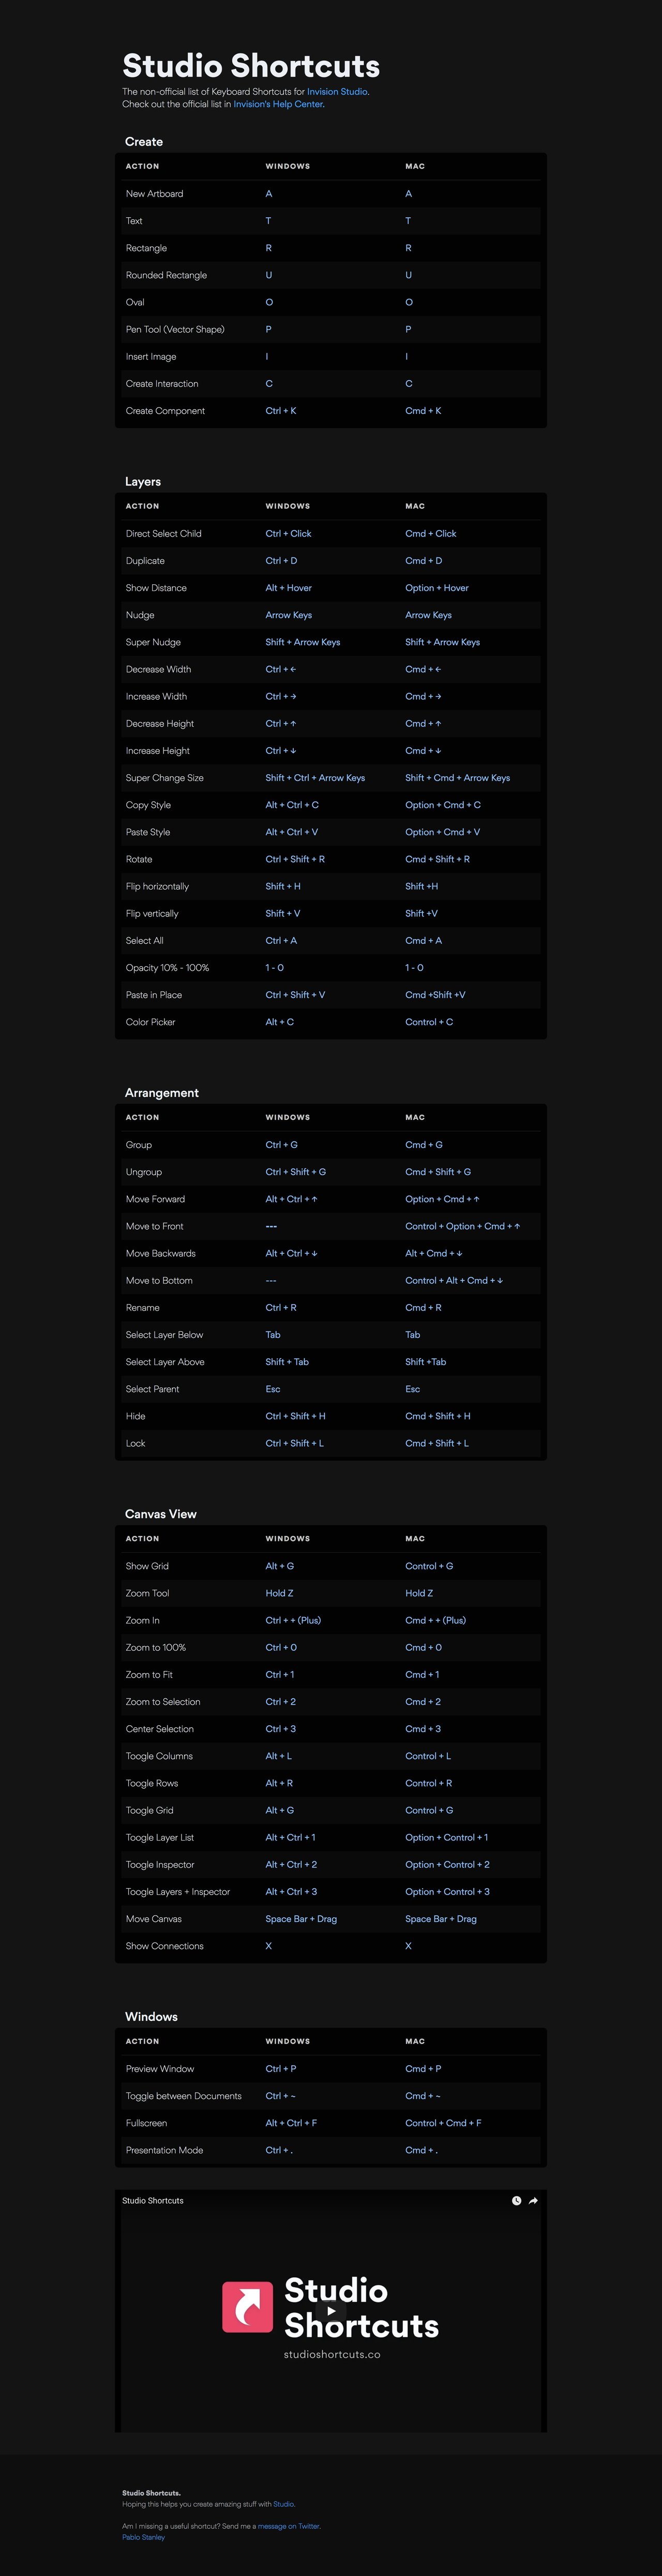Screen dimensions: 662x2576
Task: Open Invision's Help Center link
Action: pos(278,104)
